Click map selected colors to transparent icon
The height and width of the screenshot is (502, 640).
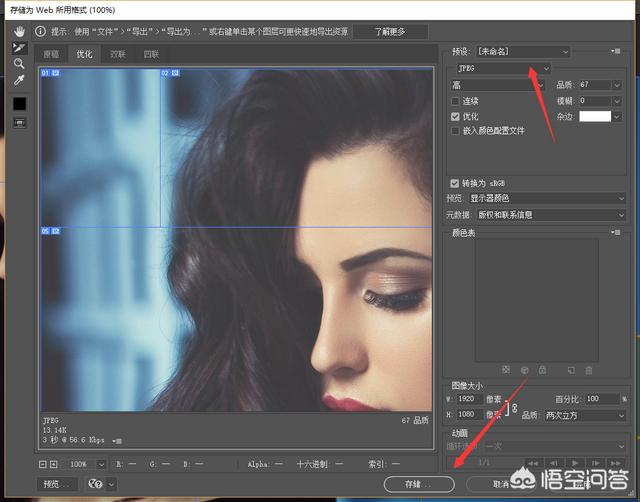pyautogui.click(x=506, y=370)
